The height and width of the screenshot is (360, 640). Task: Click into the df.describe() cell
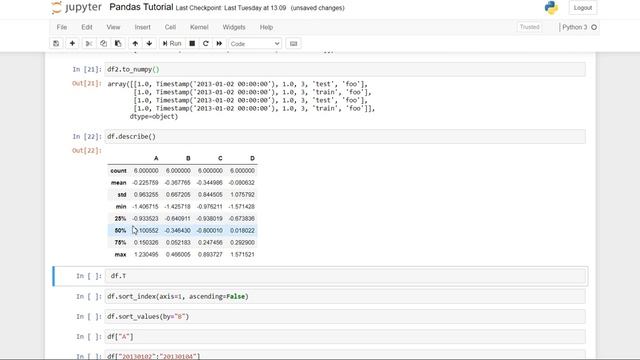(345, 137)
